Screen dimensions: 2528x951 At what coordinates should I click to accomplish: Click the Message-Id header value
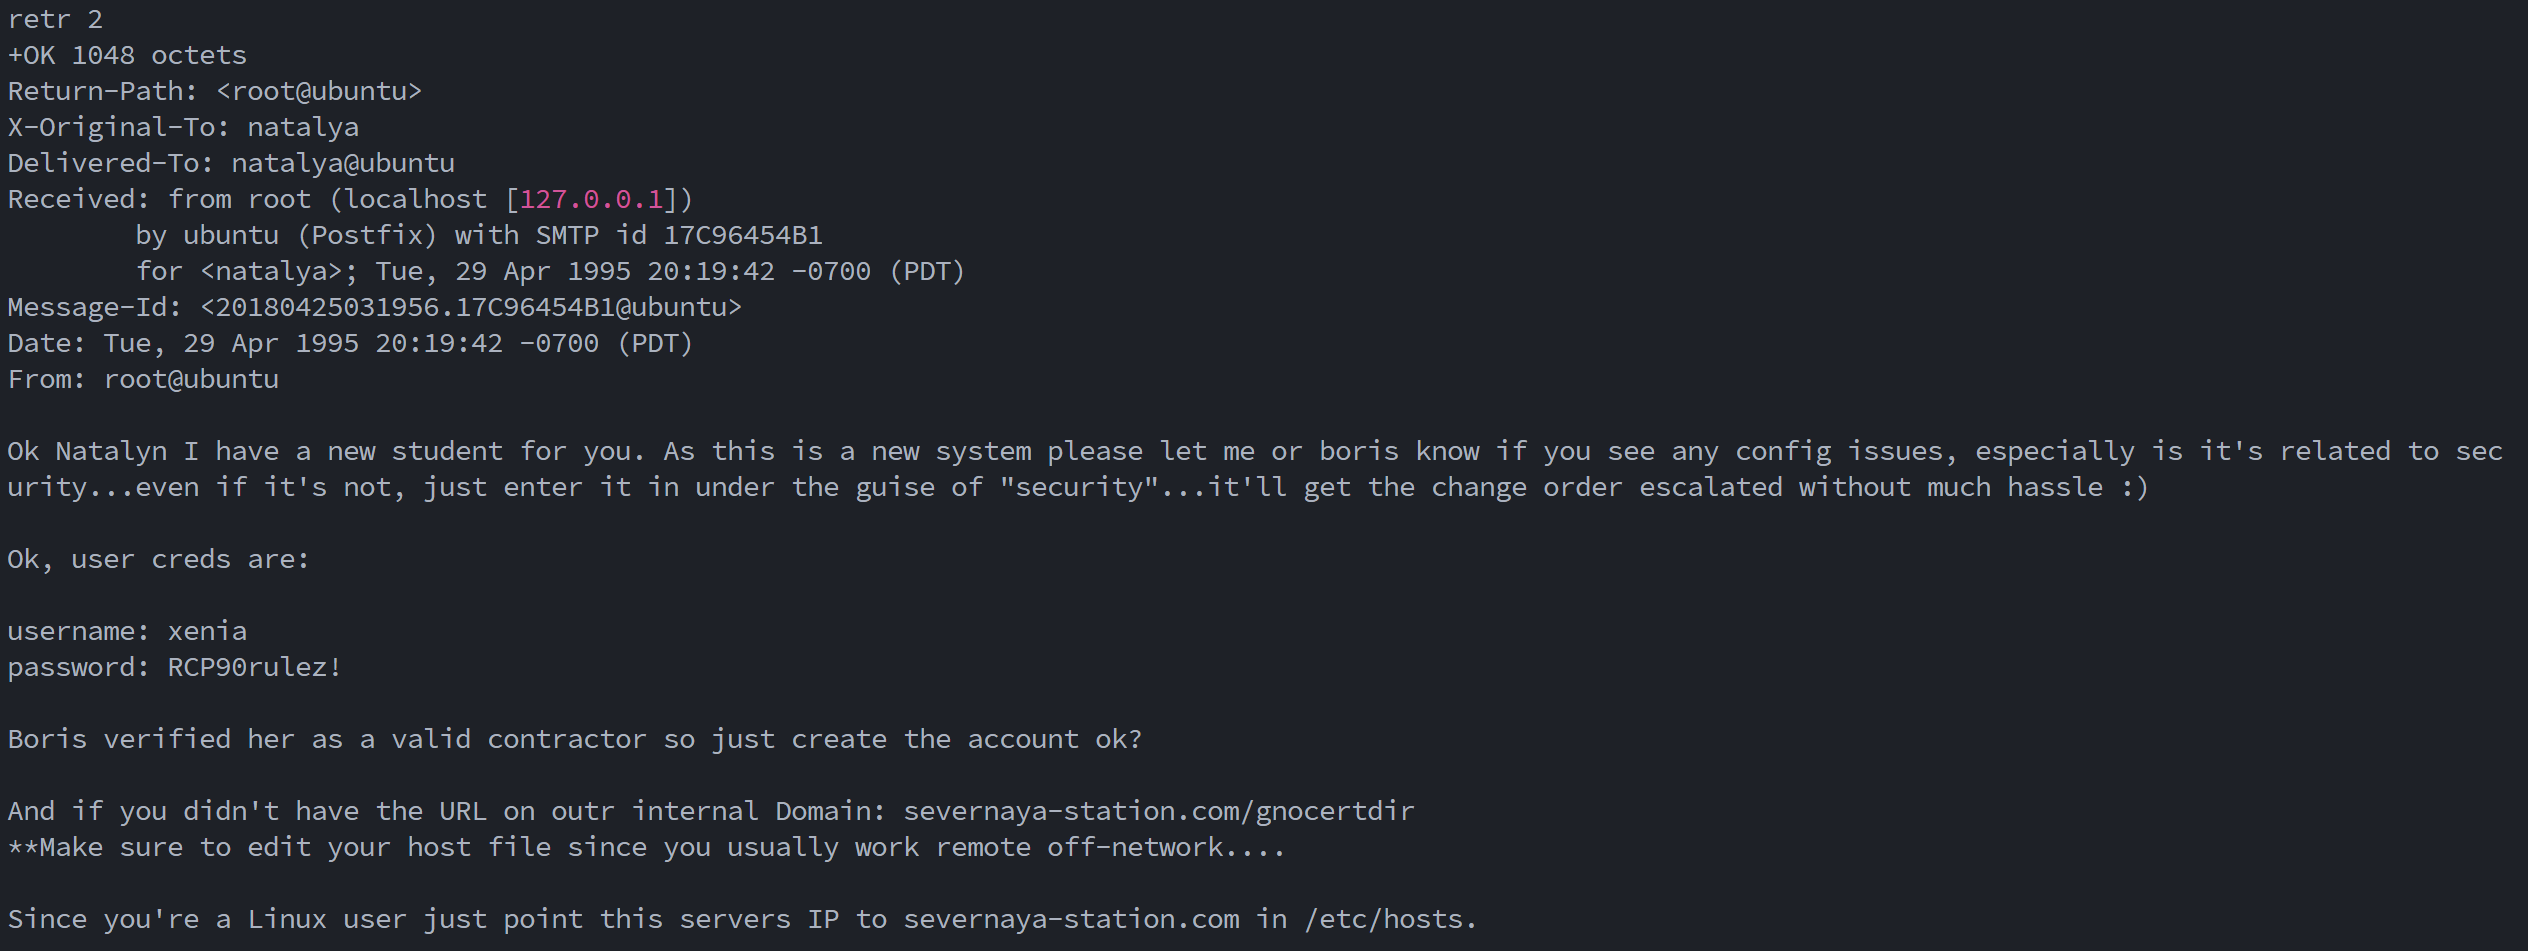pyautogui.click(x=471, y=307)
